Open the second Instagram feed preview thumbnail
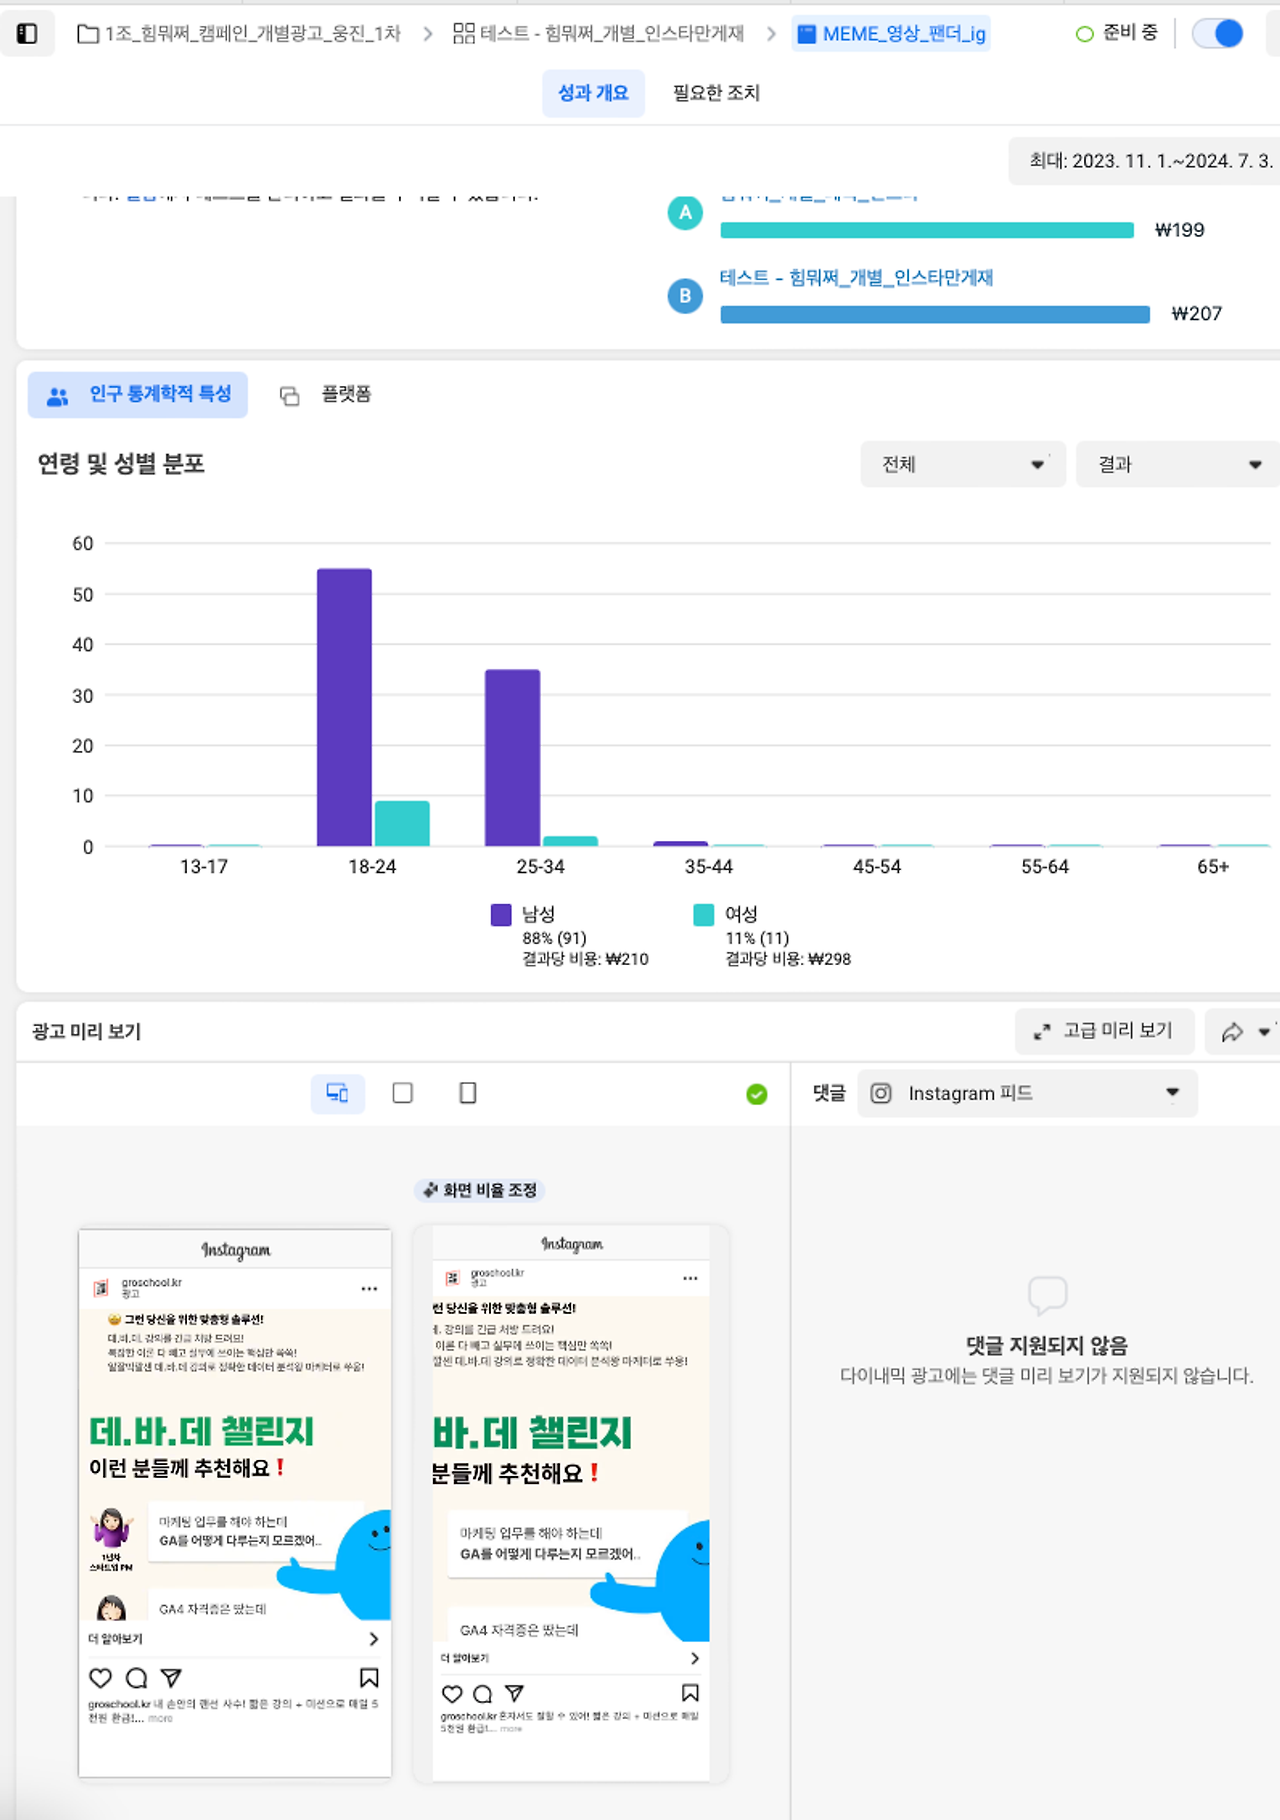The width and height of the screenshot is (1280, 1820). coord(571,1503)
